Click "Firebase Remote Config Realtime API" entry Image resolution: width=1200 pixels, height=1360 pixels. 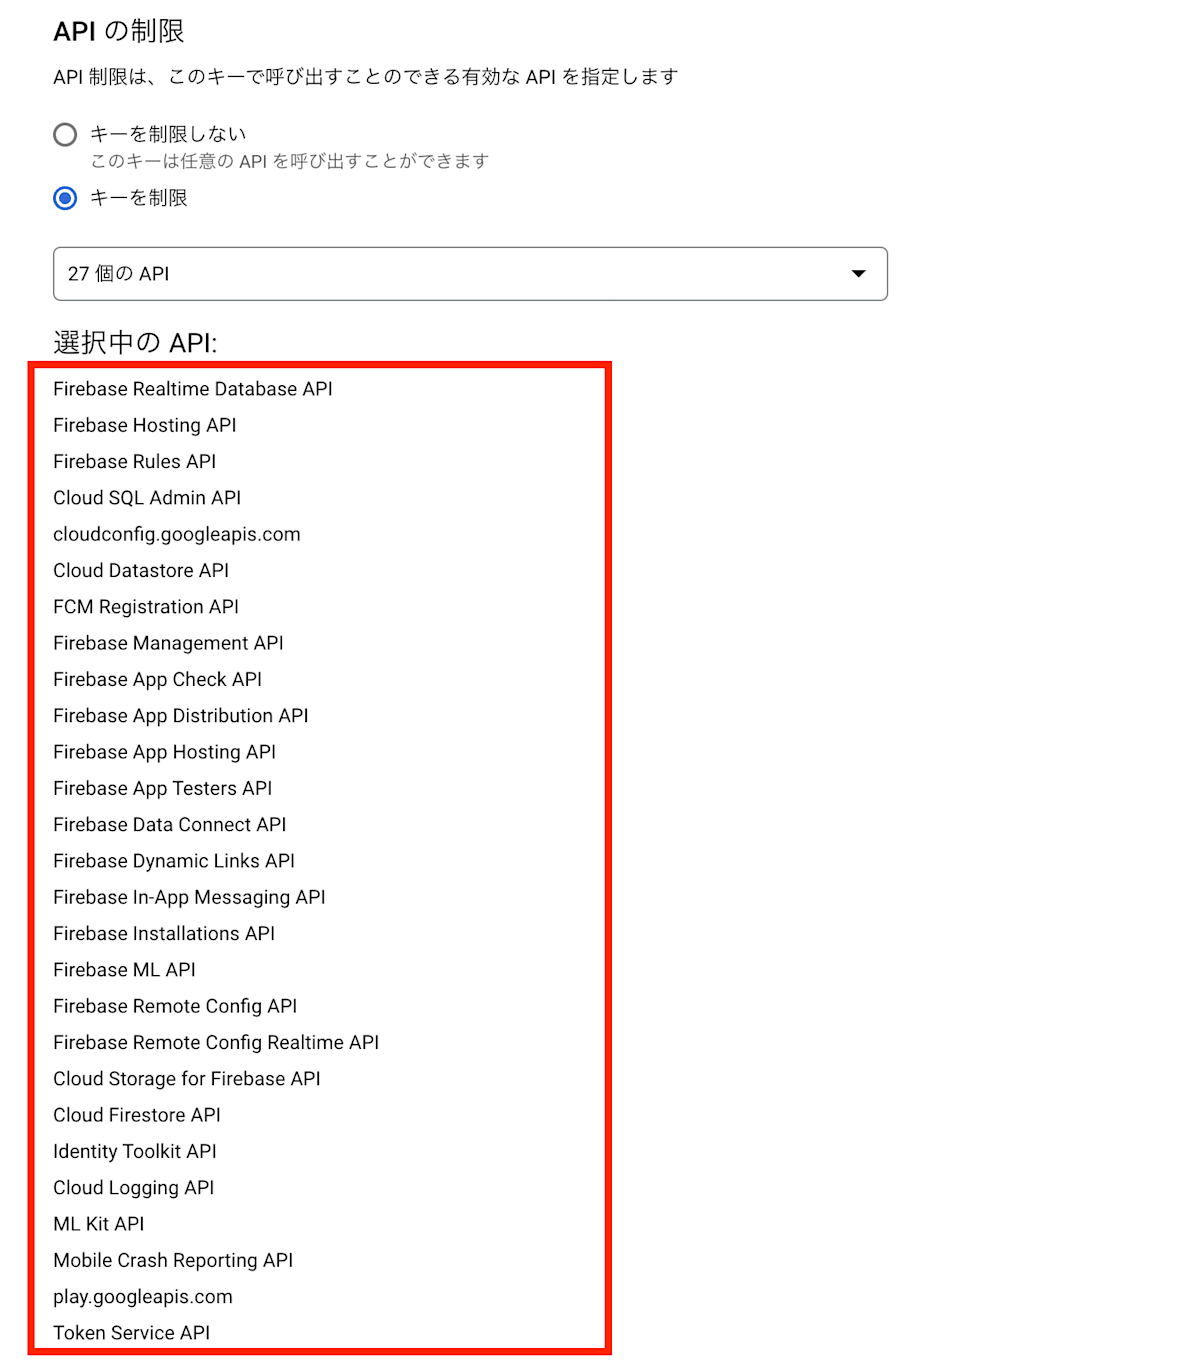click(x=216, y=1043)
